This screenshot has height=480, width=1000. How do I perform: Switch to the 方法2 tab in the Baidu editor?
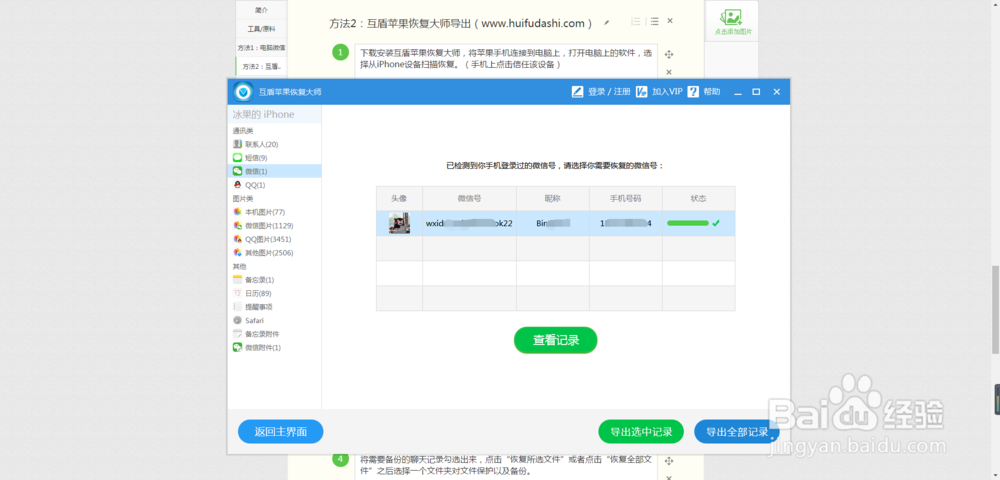pos(261,66)
